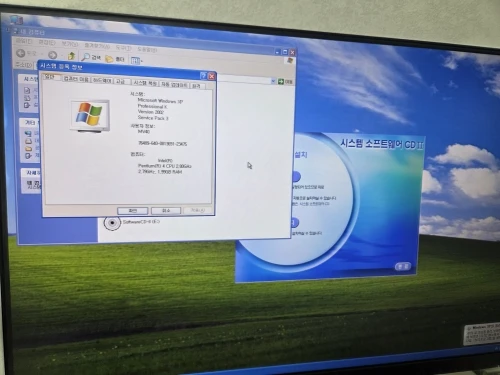Click the control panel icon in 기타 panel

pos(29,156)
